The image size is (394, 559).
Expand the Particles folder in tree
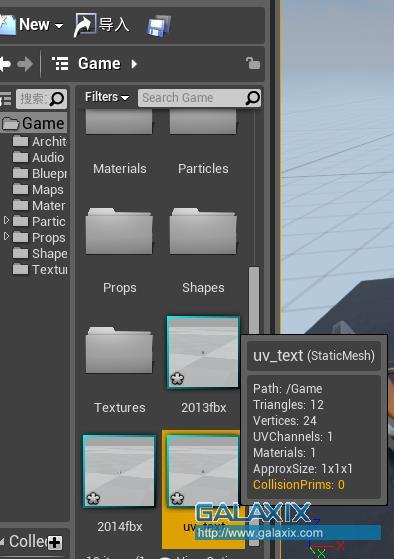pyautogui.click(x=6, y=221)
